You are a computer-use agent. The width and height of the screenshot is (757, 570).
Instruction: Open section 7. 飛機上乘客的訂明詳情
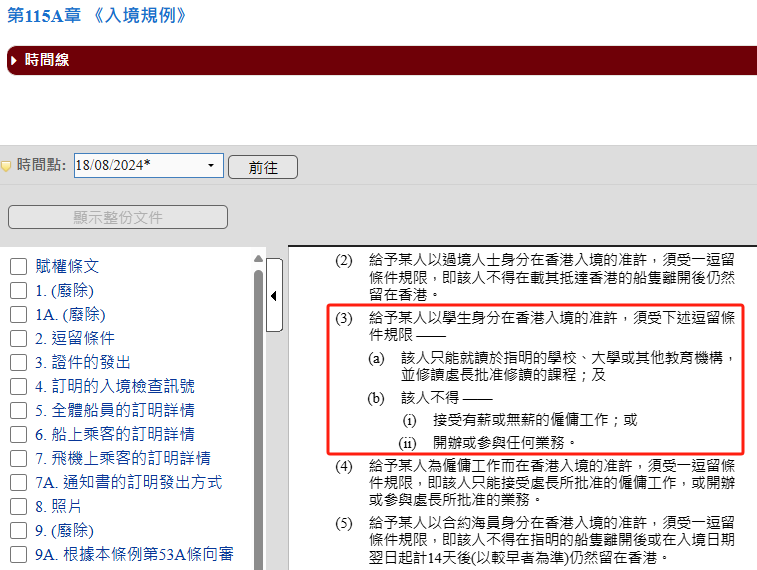[x=123, y=458]
